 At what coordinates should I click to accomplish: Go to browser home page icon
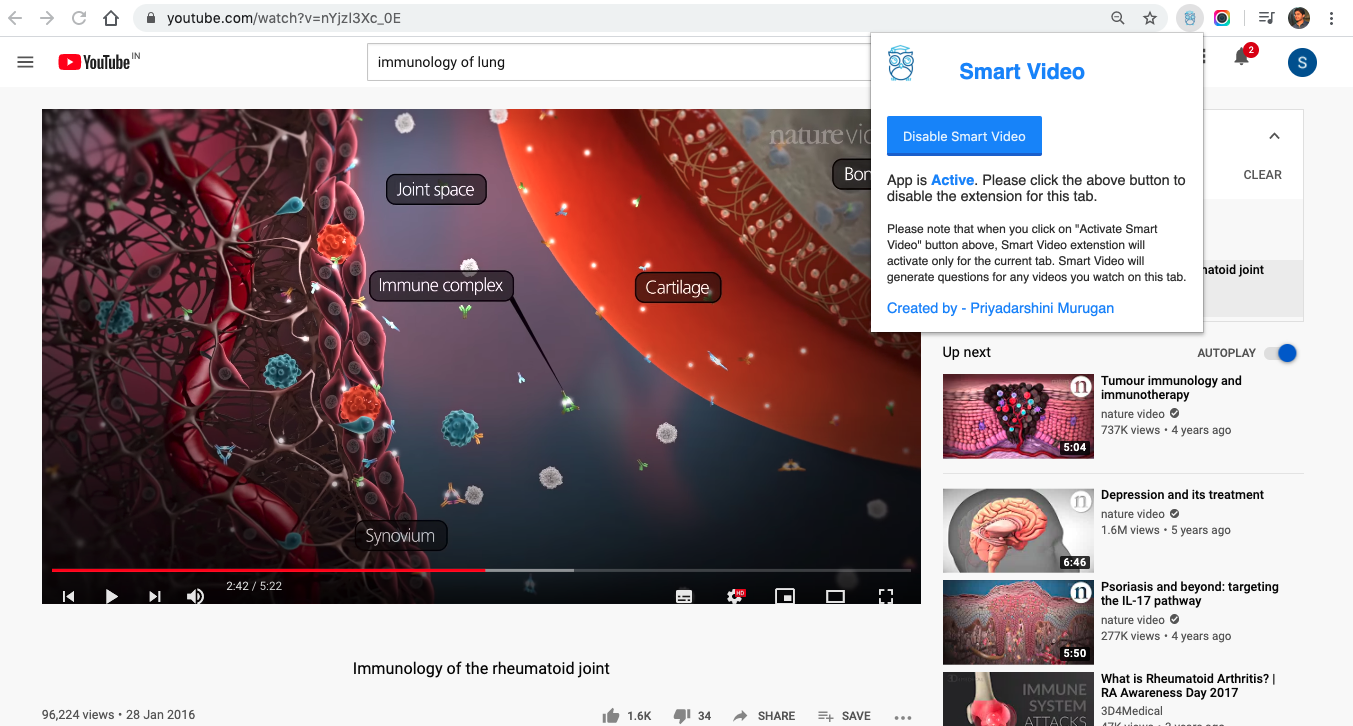[x=112, y=18]
